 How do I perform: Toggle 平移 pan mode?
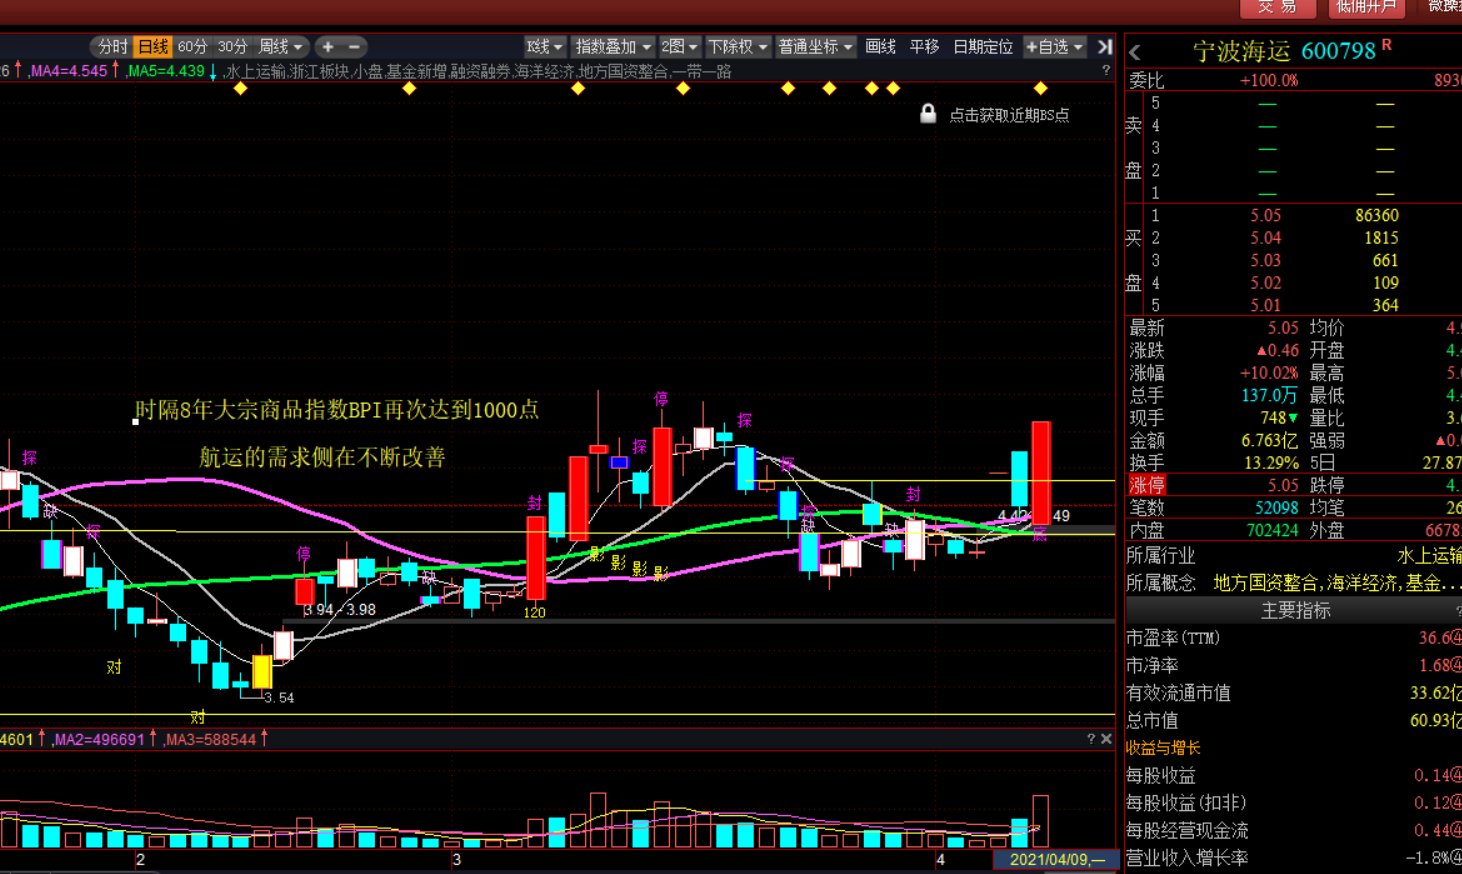point(924,47)
